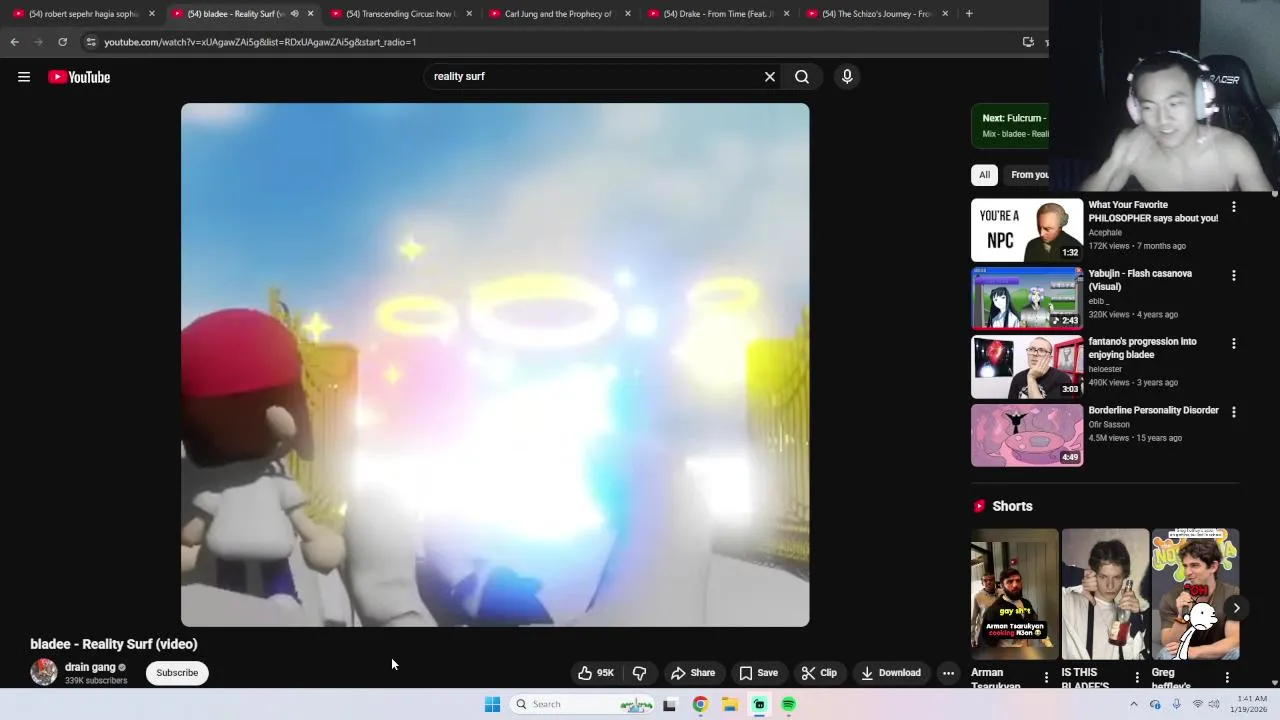Screen dimensions: 1280x720
Task: Go to the YouTube home logo
Action: tap(79, 77)
